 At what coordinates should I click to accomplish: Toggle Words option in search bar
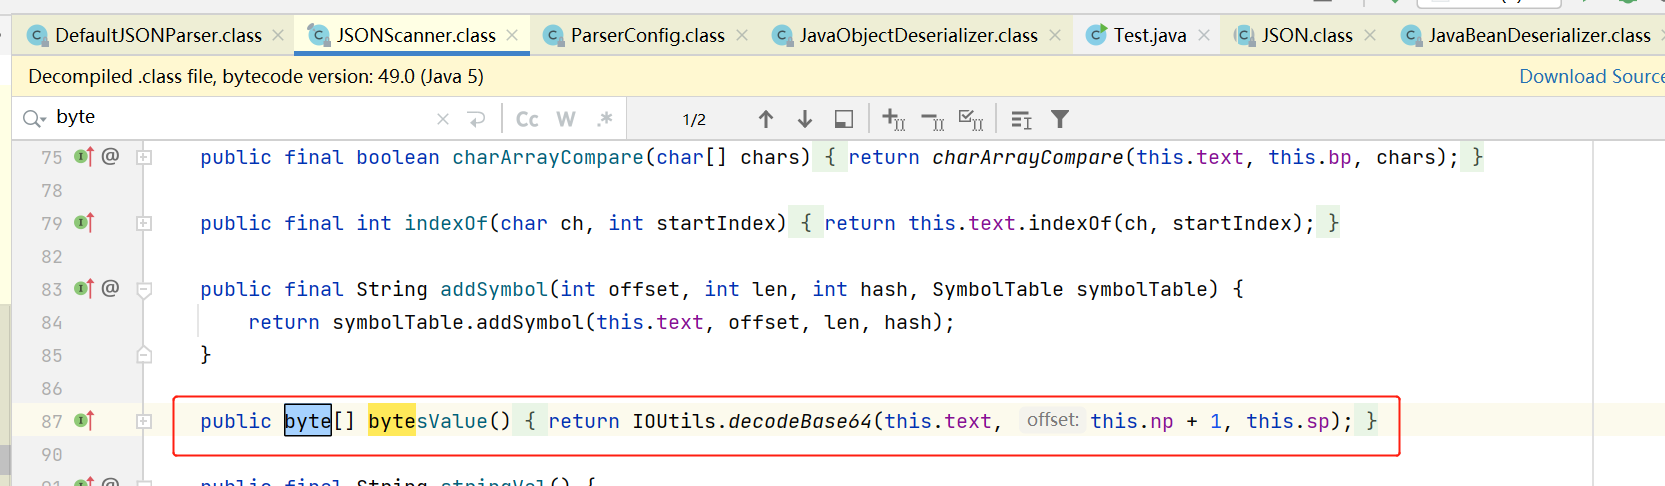click(566, 119)
